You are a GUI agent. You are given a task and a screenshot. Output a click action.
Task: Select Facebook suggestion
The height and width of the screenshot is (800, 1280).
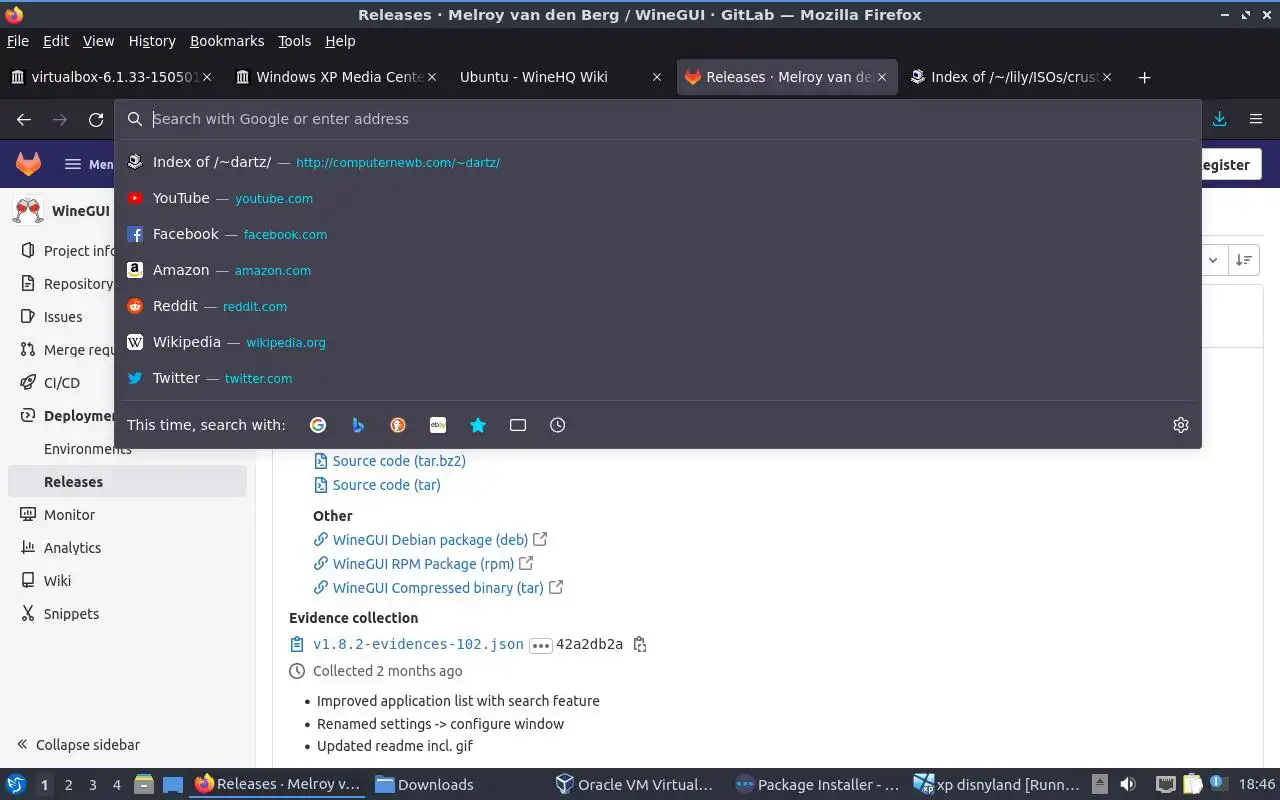tap(658, 234)
